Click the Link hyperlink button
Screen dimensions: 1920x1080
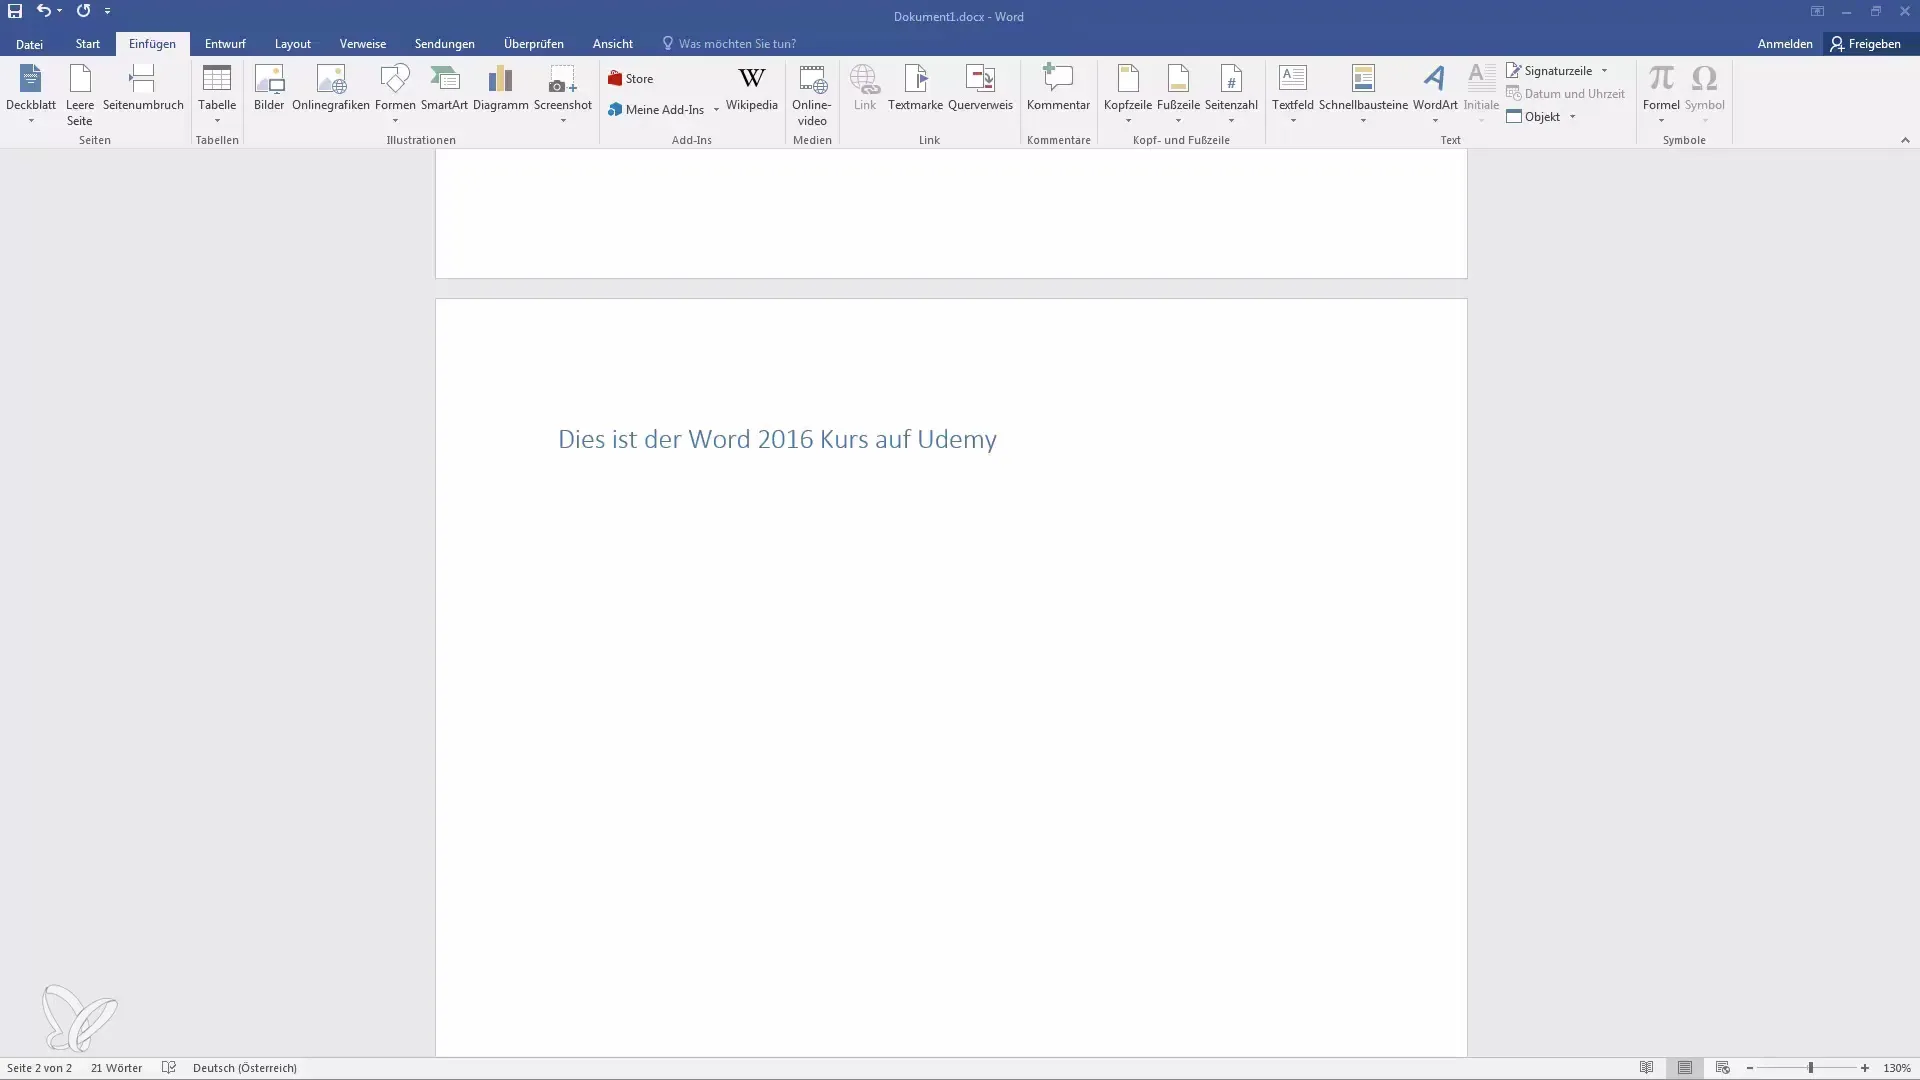865,88
